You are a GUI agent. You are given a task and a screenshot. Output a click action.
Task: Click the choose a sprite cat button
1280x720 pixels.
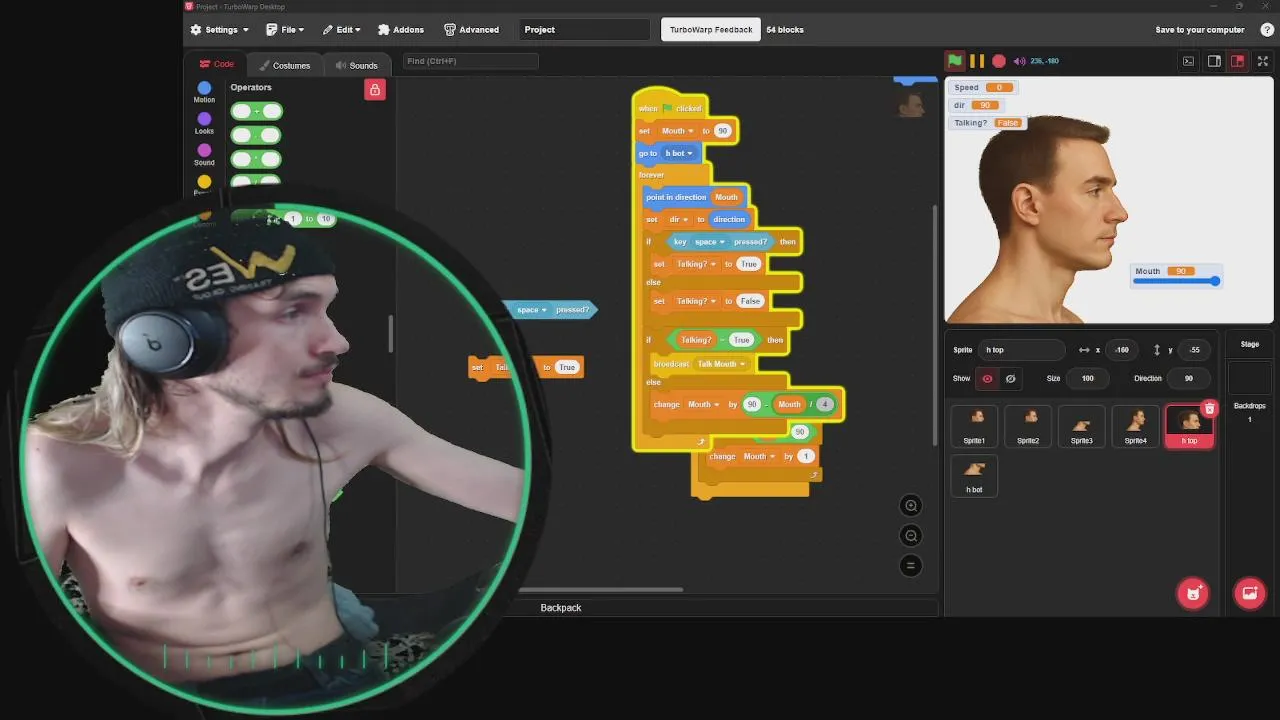tap(1192, 593)
